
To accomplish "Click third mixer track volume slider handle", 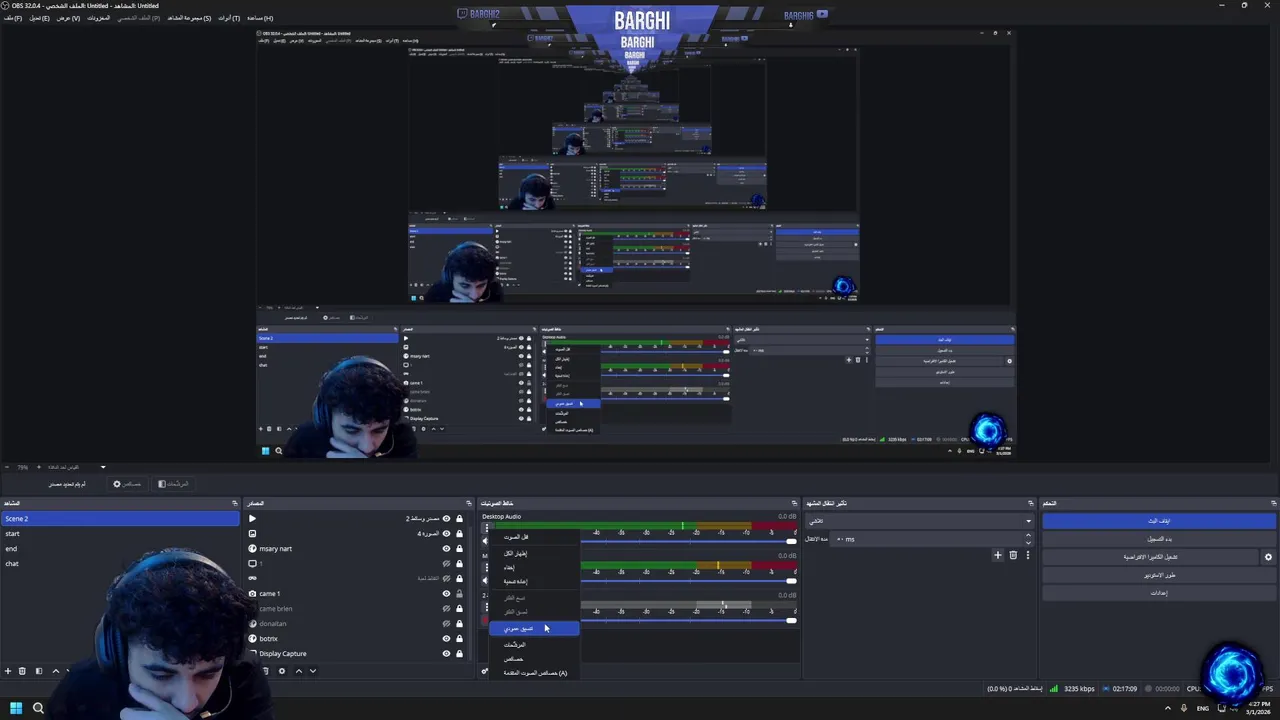I will click(791, 621).
